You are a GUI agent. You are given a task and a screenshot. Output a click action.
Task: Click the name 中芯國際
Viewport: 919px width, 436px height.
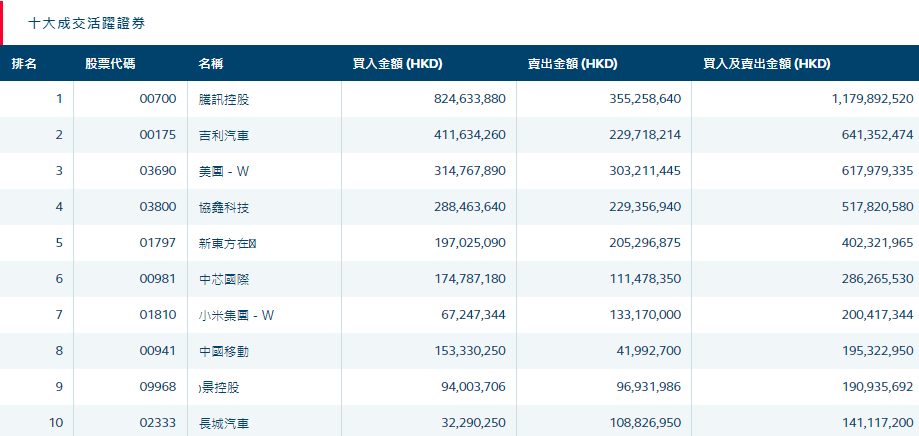click(x=224, y=280)
